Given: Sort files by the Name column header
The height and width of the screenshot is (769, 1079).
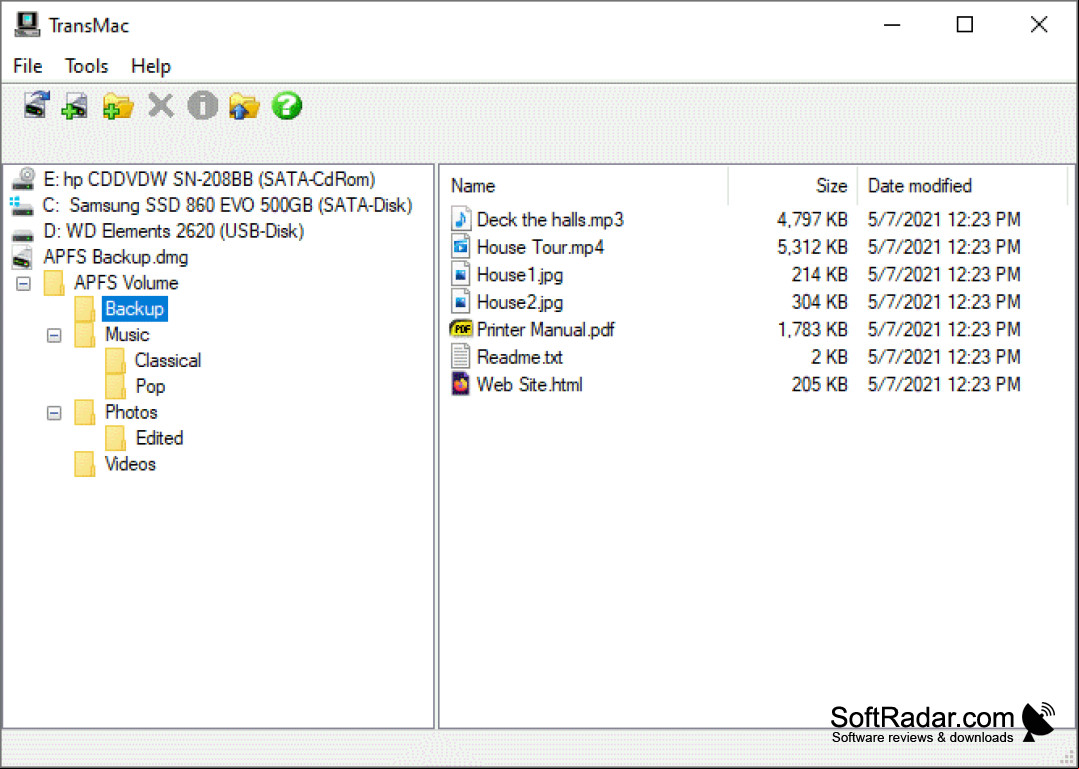Looking at the screenshot, I should point(584,186).
